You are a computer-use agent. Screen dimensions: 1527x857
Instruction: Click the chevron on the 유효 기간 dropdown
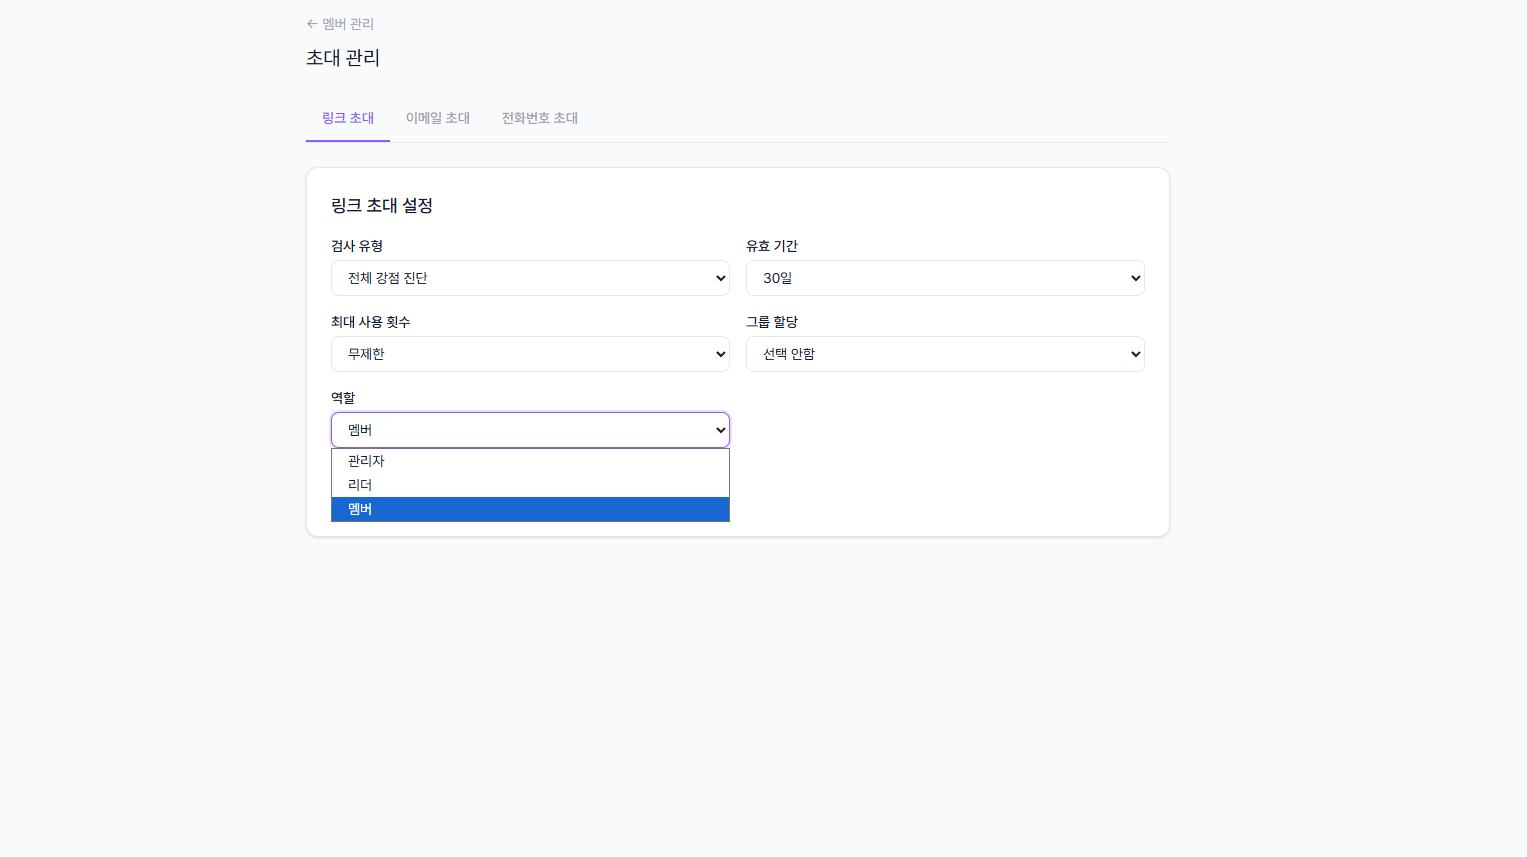(1134, 278)
